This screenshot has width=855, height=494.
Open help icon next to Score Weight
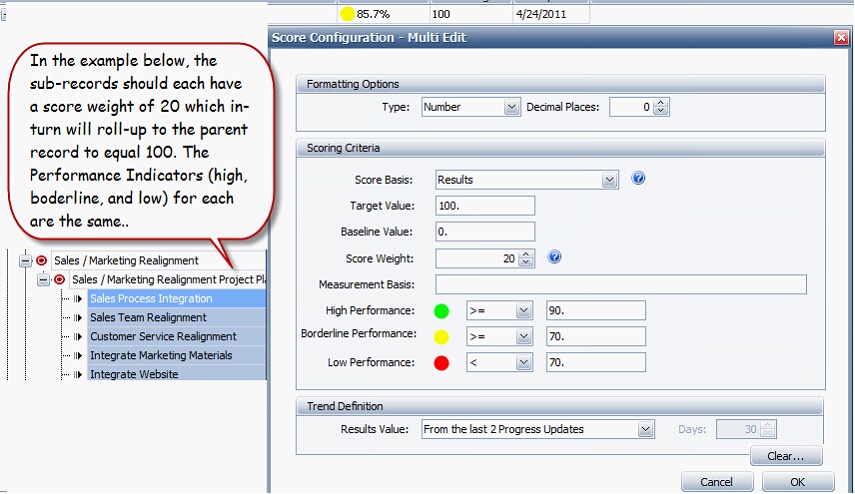click(554, 257)
